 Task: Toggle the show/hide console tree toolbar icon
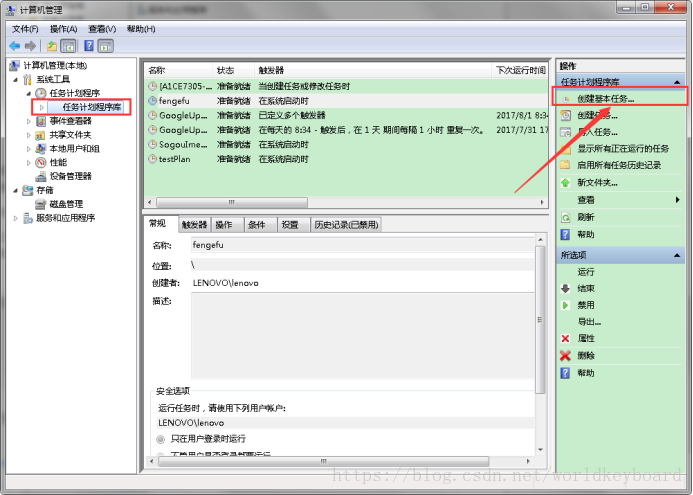pos(68,46)
